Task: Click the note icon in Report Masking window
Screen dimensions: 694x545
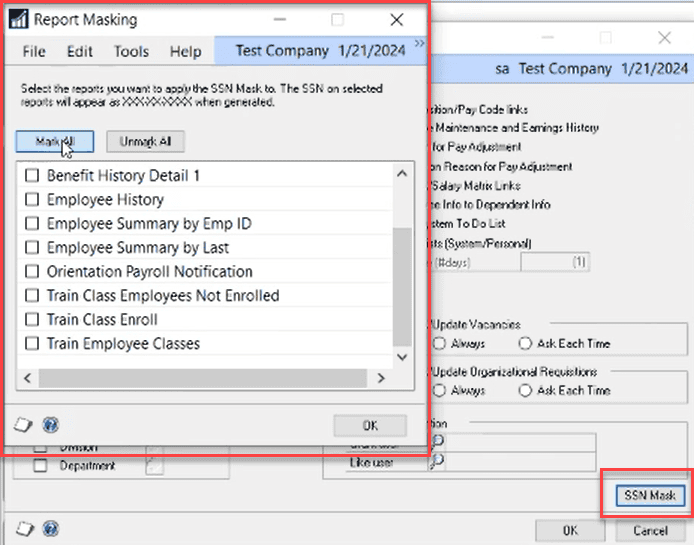Action: [x=23, y=425]
